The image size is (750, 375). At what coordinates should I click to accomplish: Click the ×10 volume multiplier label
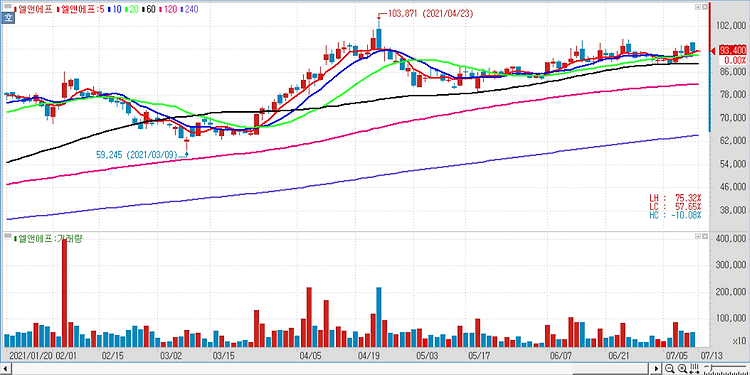click(x=739, y=342)
